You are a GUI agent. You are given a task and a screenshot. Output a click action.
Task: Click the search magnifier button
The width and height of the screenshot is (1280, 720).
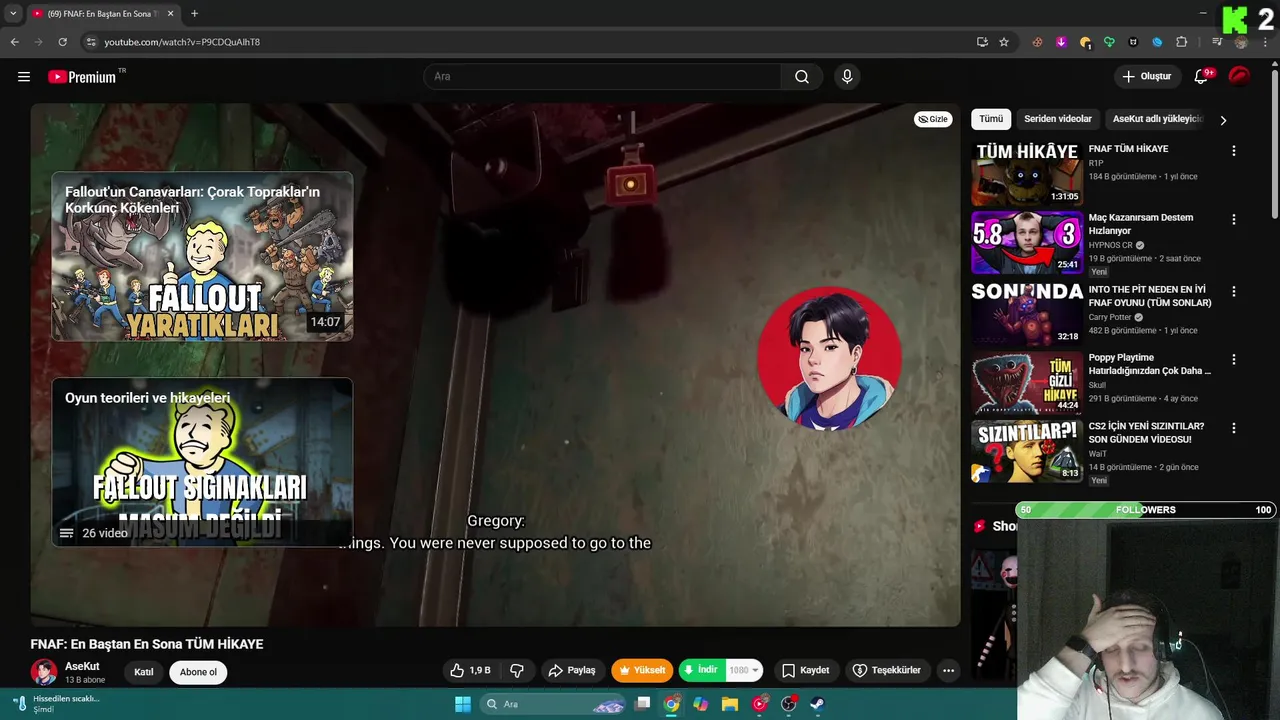coord(802,77)
